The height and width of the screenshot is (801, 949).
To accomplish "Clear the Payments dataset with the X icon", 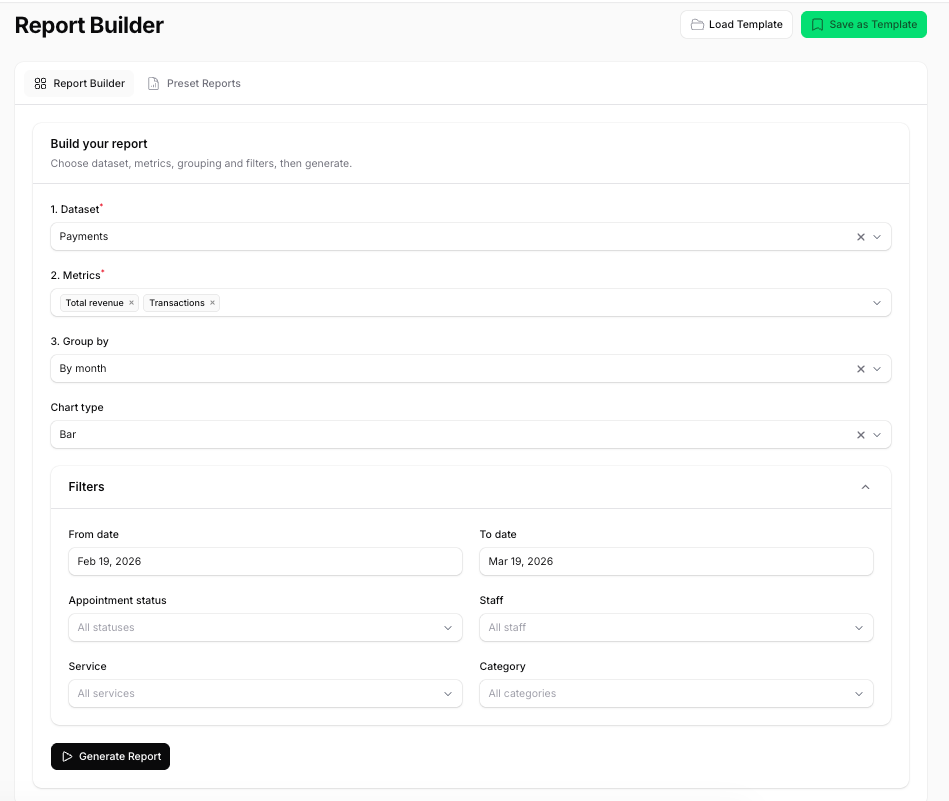I will [860, 236].
